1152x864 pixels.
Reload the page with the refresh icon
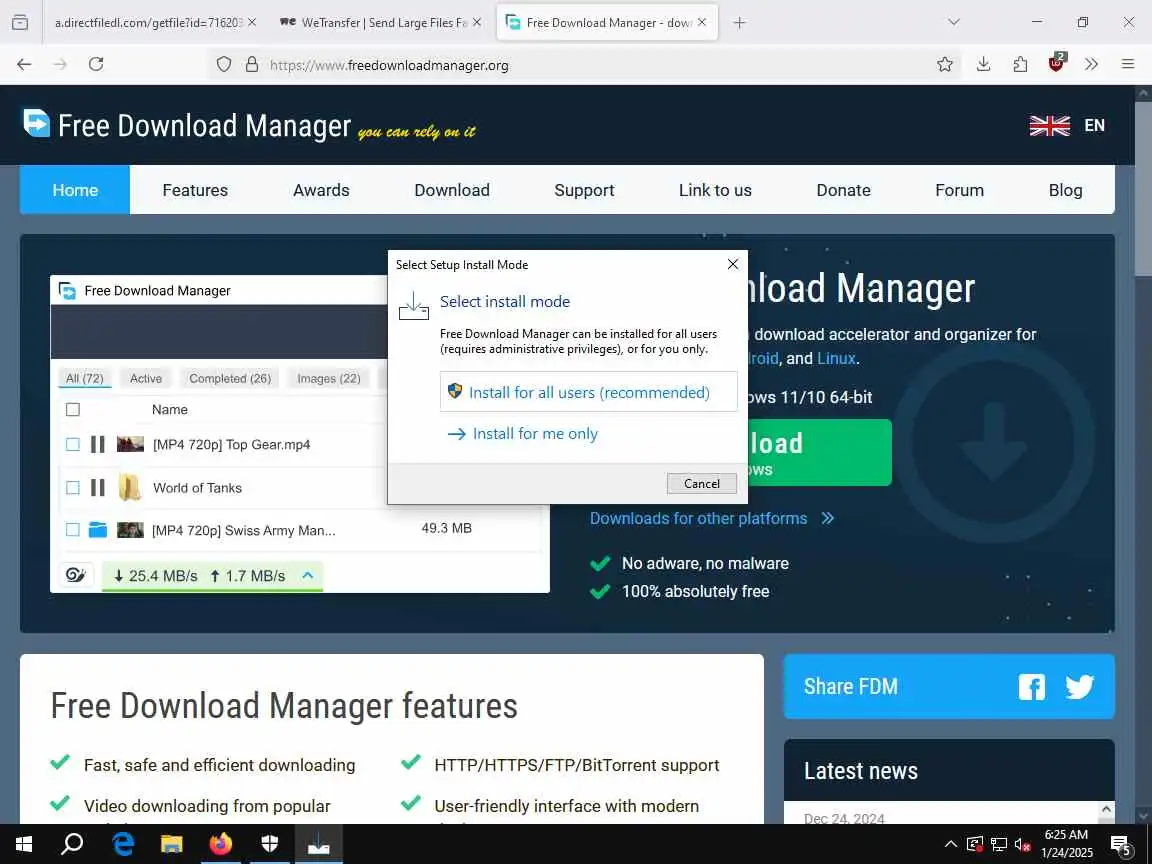pos(96,65)
